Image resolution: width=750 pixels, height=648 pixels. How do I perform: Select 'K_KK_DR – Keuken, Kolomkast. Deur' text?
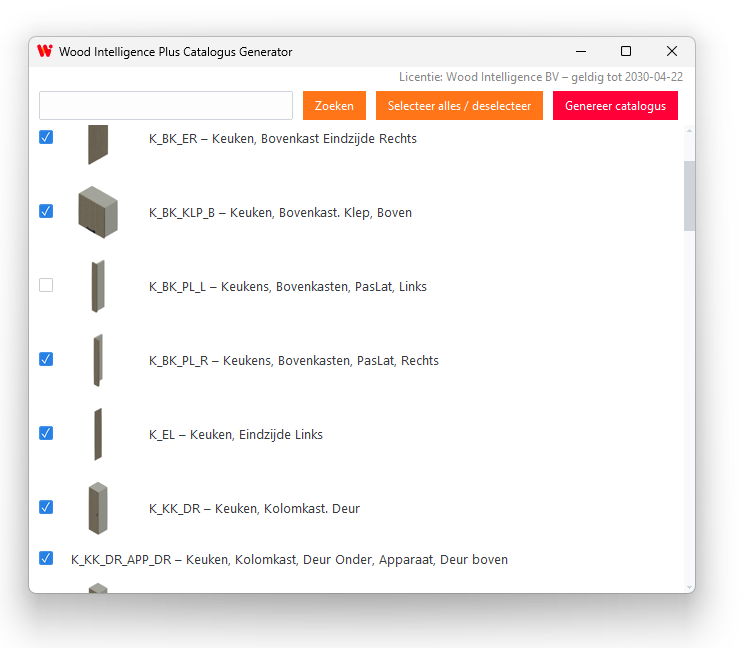[x=254, y=508]
